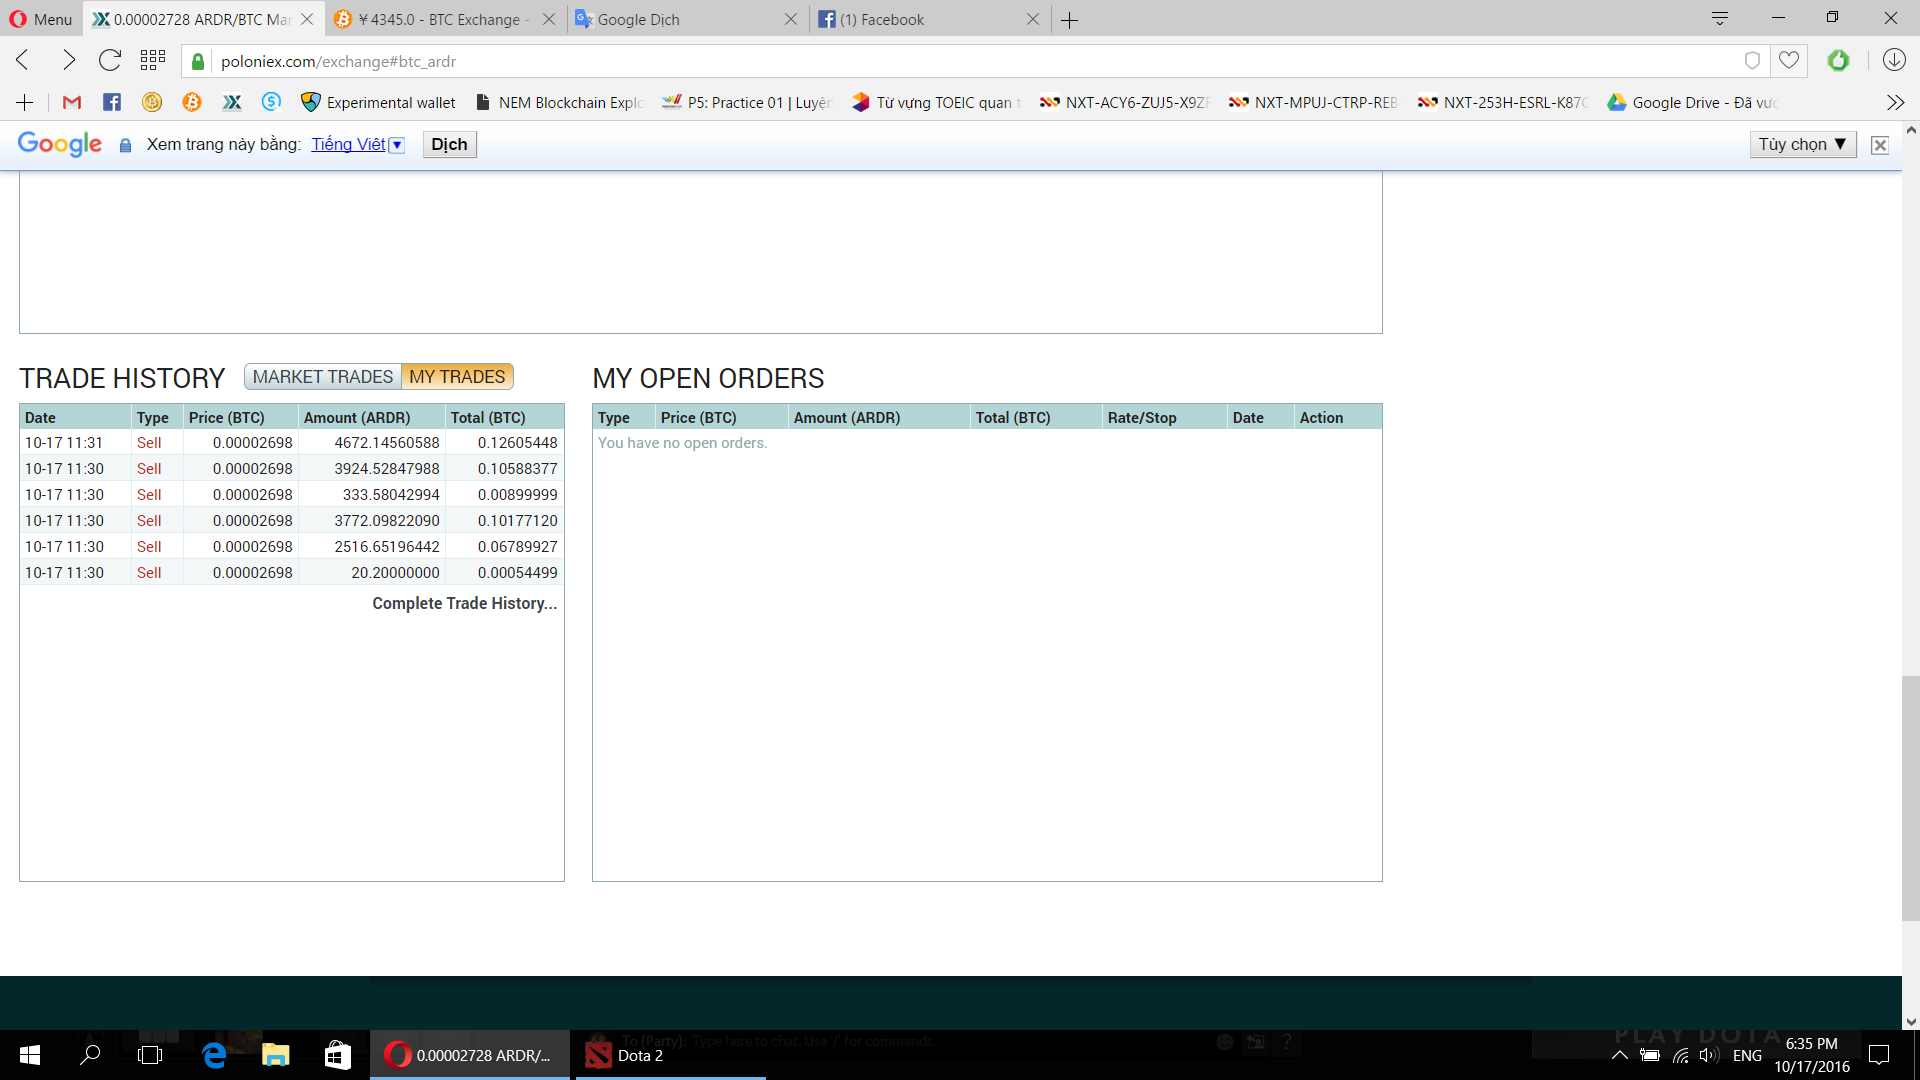Switch to MARKET TRADES view
The width and height of the screenshot is (1920, 1080).
coord(322,377)
